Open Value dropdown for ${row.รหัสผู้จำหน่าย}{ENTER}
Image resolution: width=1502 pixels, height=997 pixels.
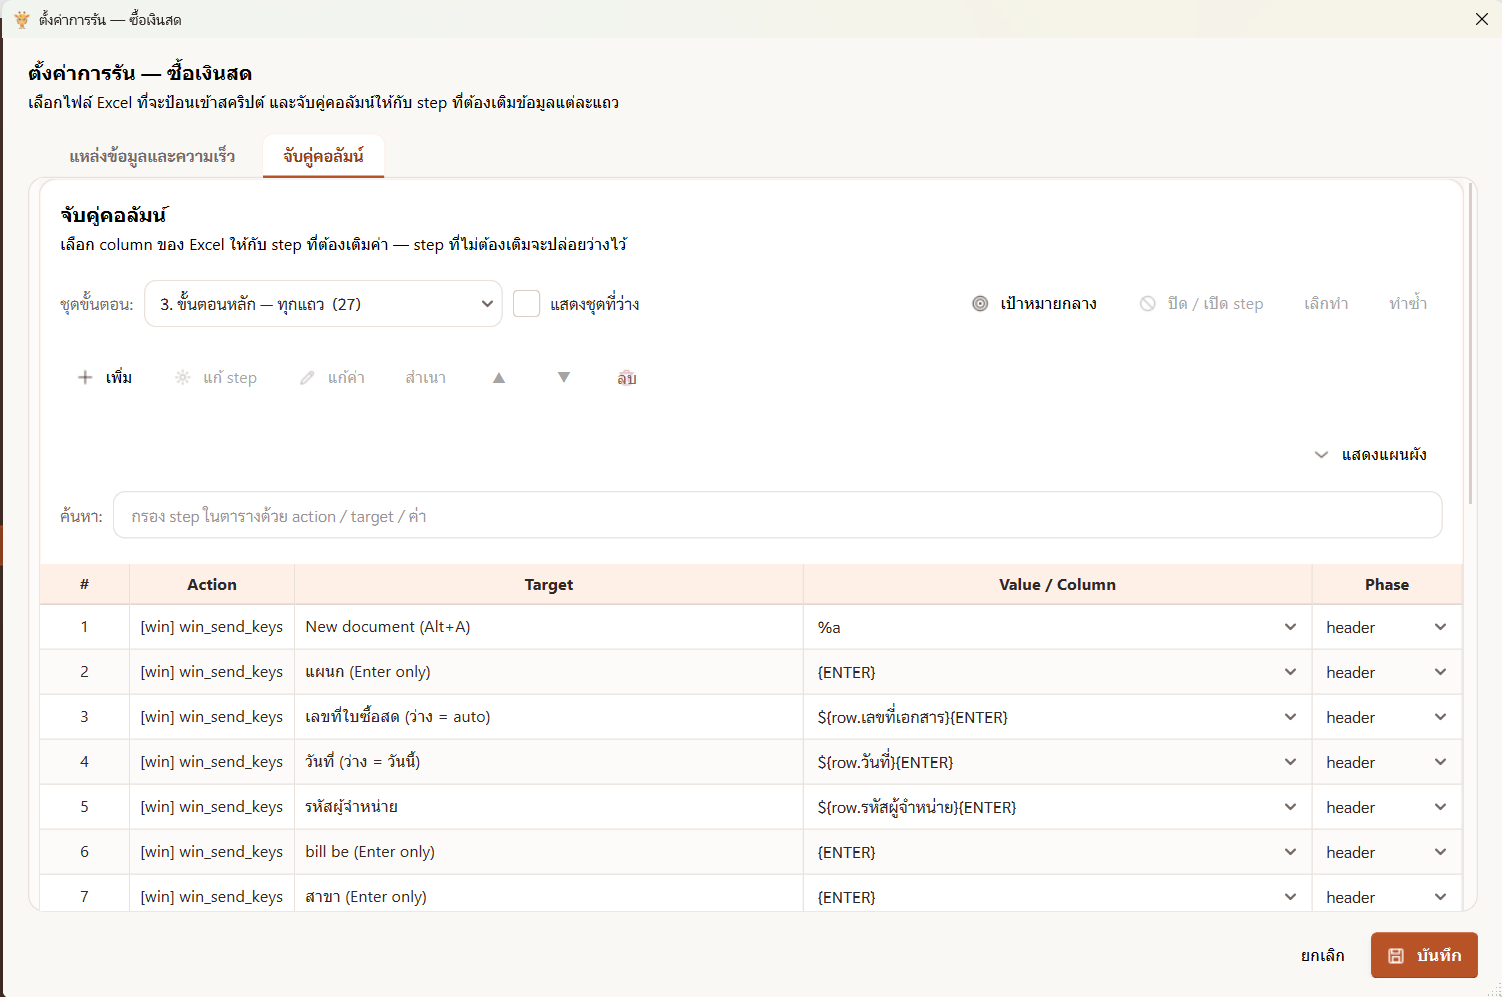[x=1290, y=807]
